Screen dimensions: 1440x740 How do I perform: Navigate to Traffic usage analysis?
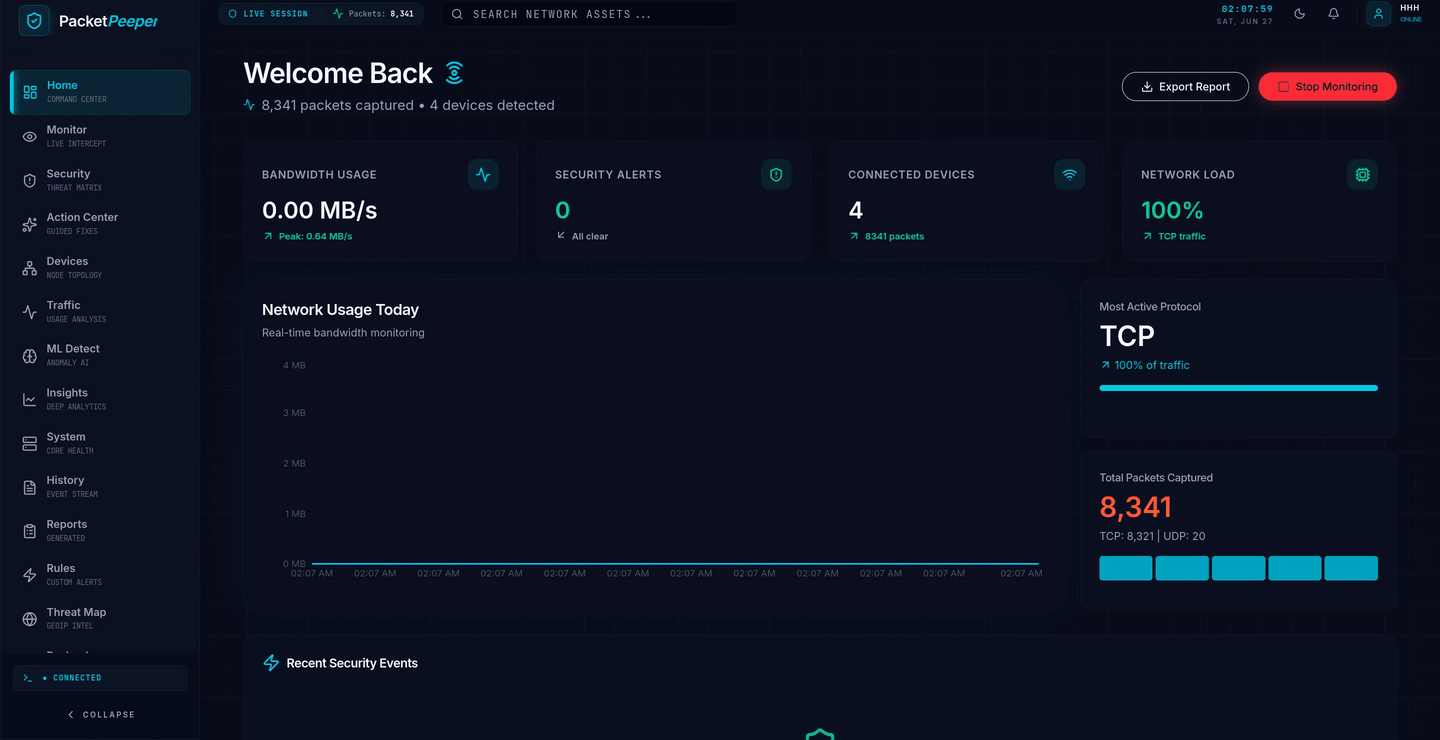tap(100, 312)
